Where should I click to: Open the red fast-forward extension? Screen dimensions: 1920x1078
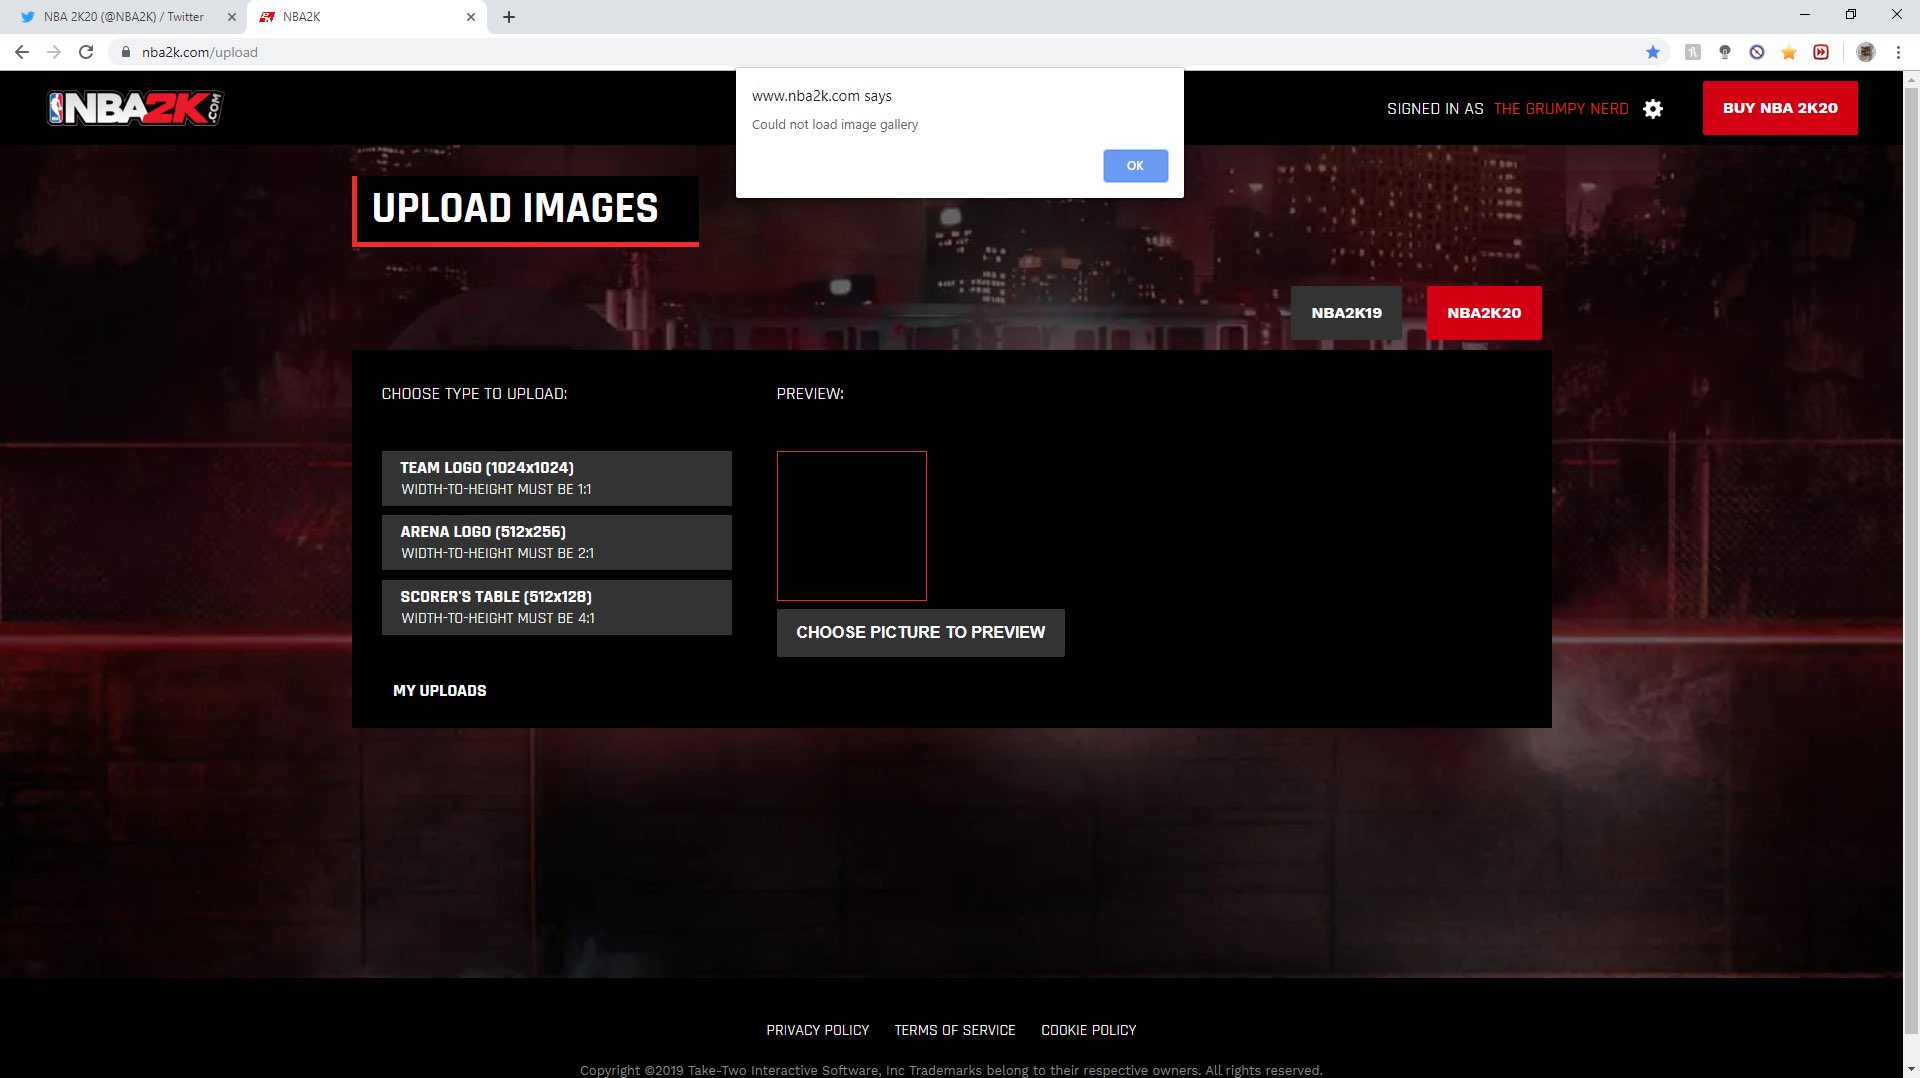pyautogui.click(x=1821, y=52)
